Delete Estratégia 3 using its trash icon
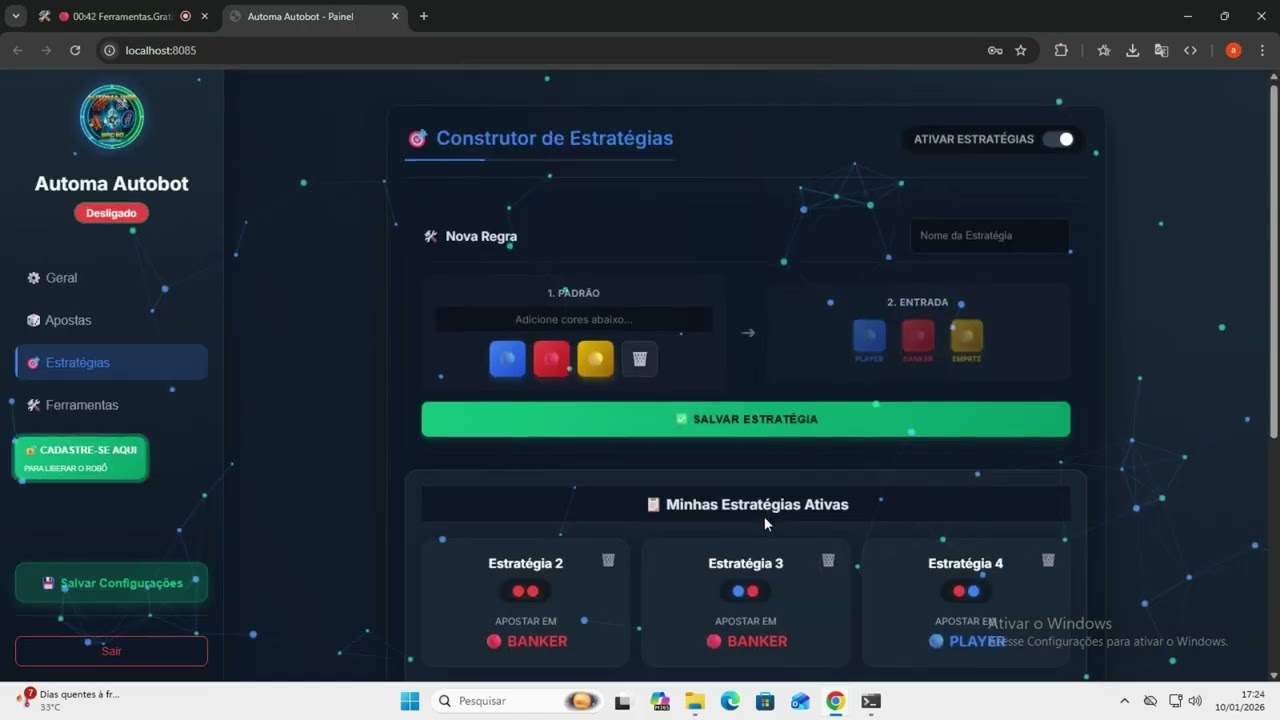Viewport: 1280px width, 720px height. [828, 560]
